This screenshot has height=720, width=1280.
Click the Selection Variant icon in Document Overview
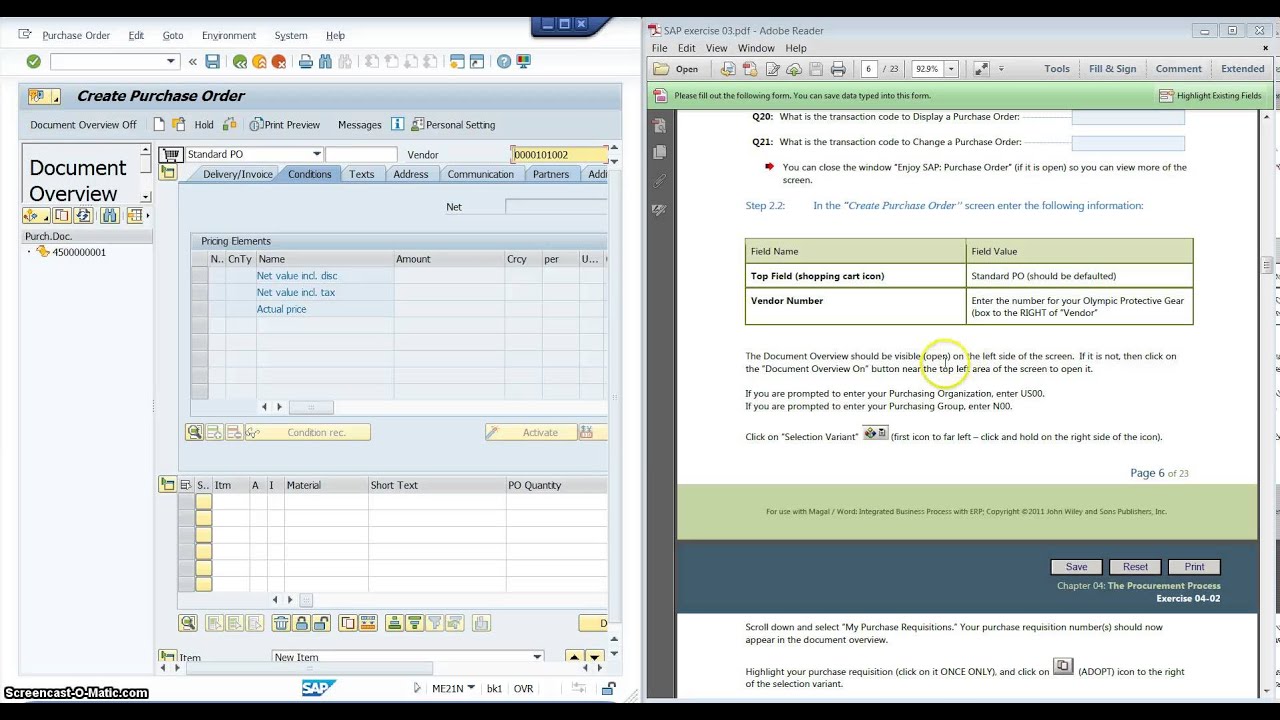click(35, 216)
